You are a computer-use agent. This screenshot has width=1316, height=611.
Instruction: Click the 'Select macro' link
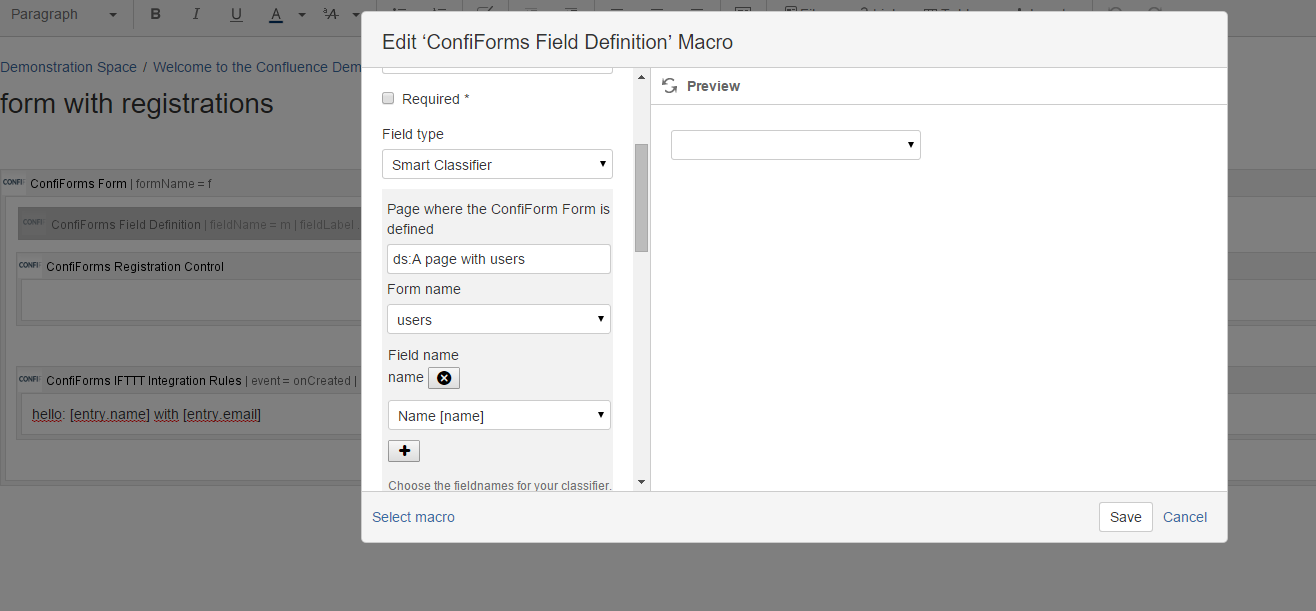coord(413,517)
